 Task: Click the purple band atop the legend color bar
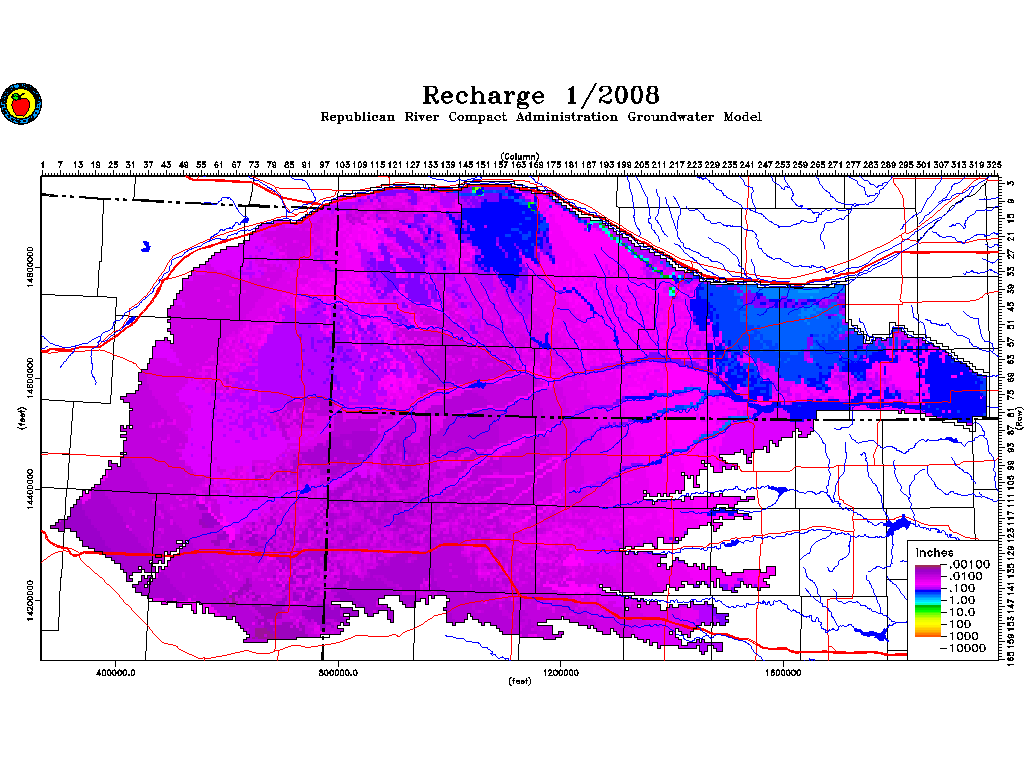(928, 570)
